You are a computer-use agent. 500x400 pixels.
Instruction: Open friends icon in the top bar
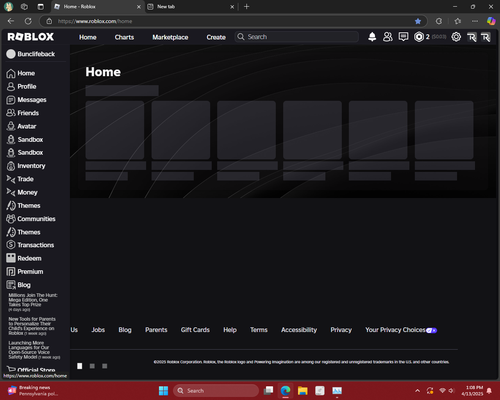coord(388,37)
